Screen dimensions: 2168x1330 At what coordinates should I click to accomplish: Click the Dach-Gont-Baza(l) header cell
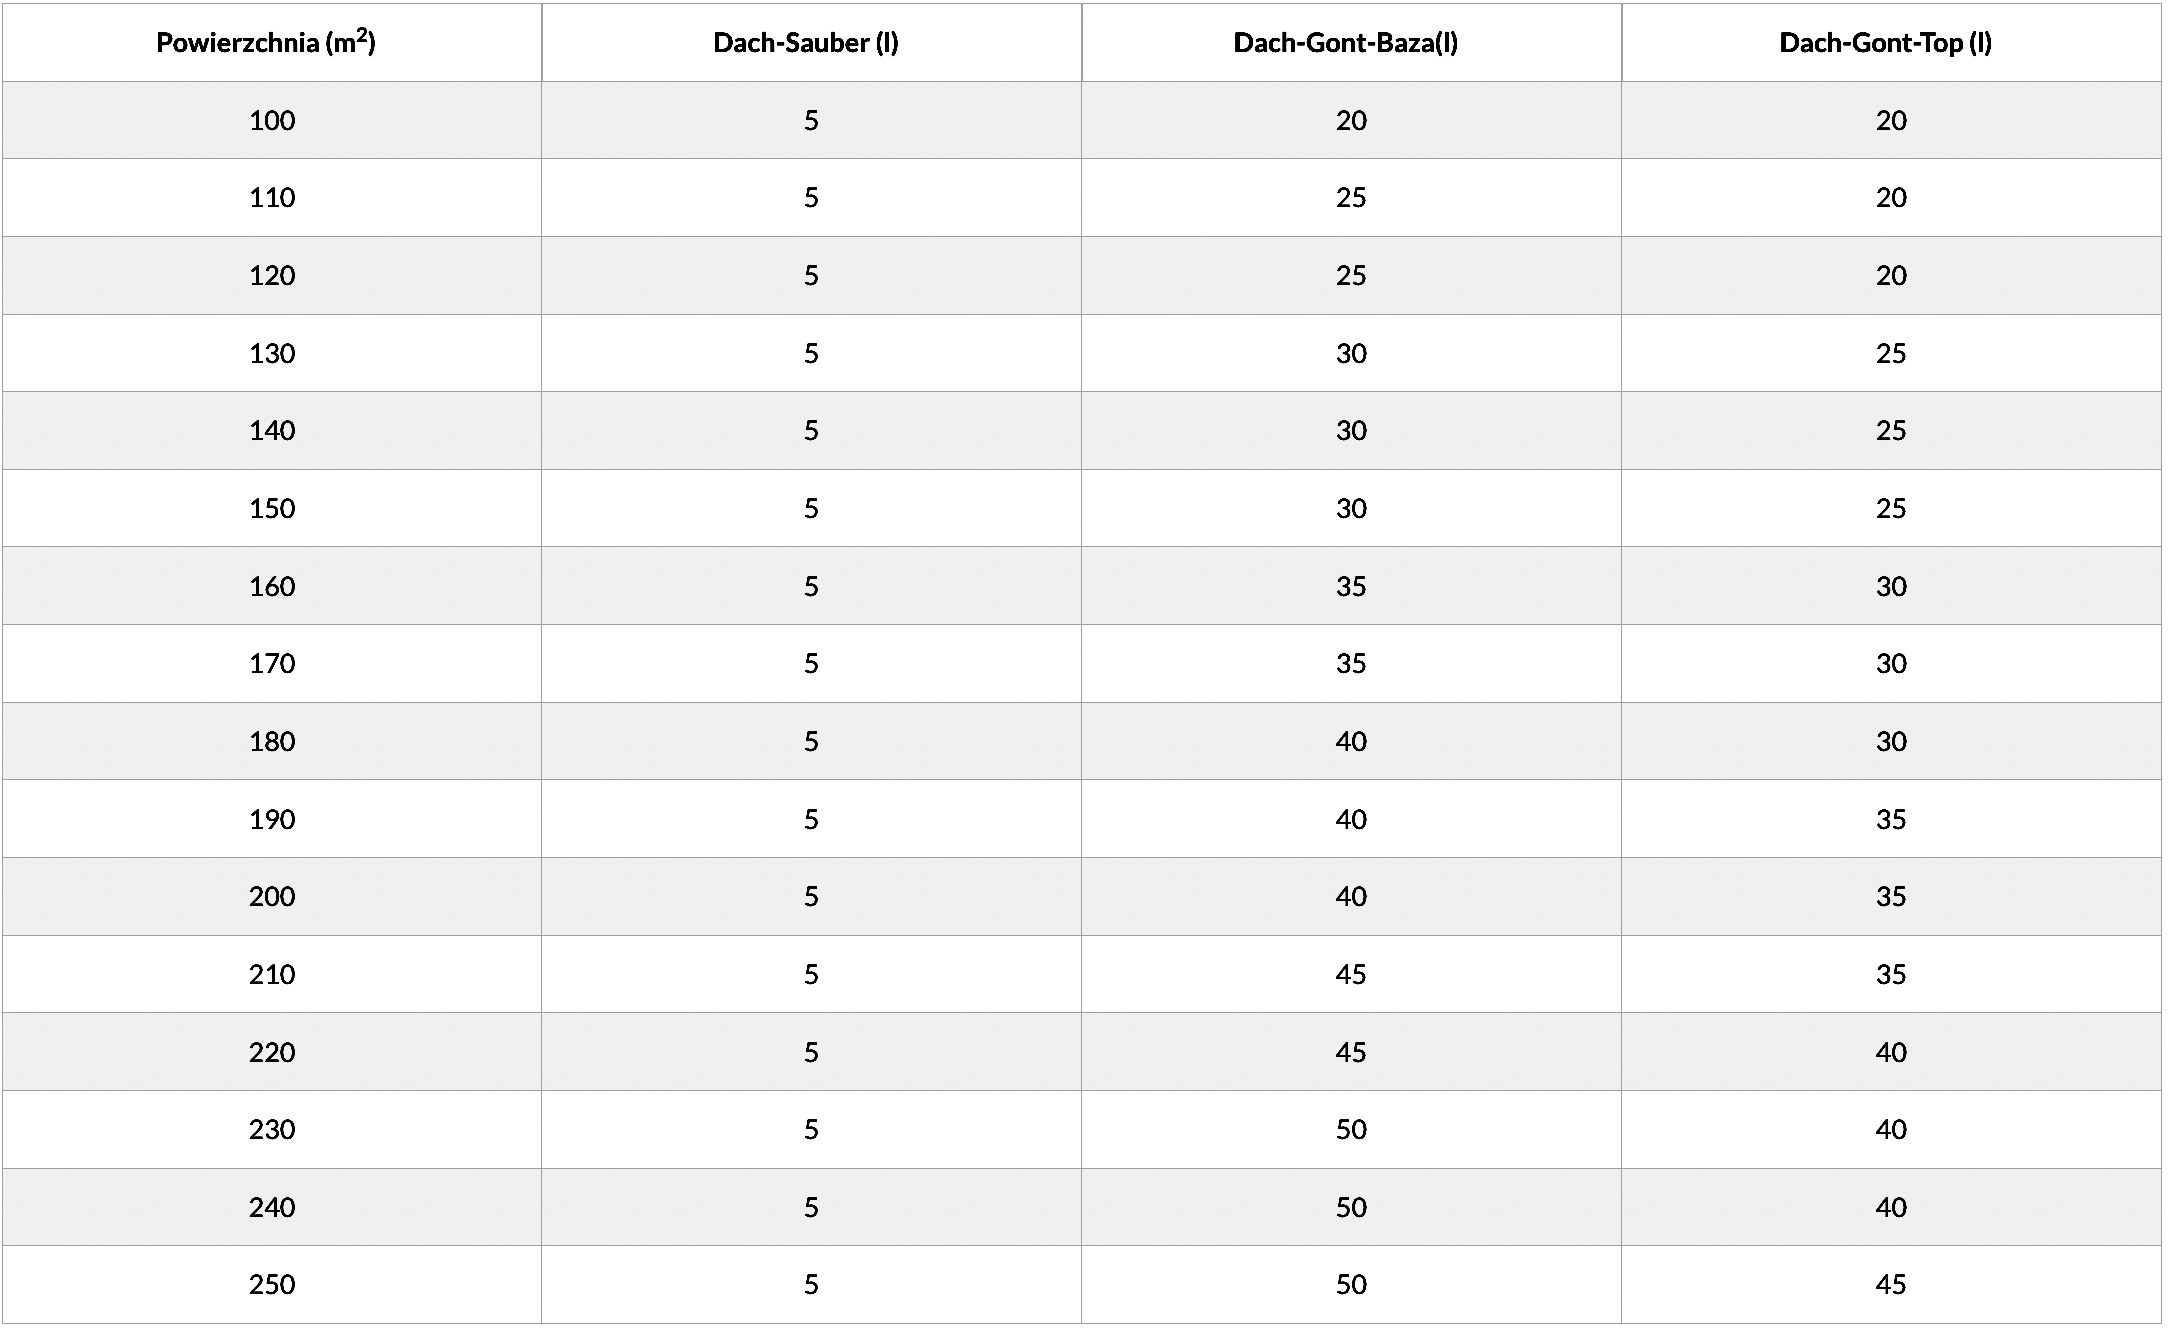click(1346, 43)
